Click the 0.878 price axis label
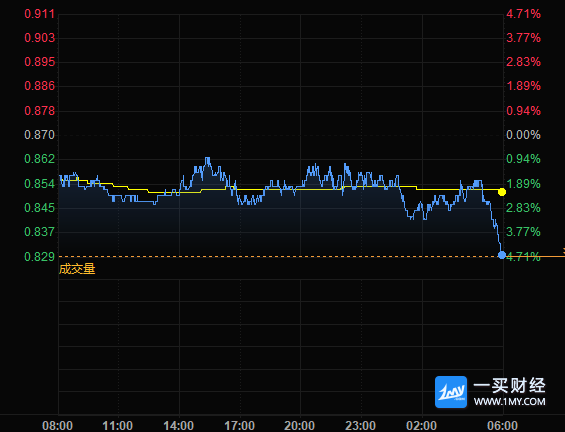The width and height of the screenshot is (565, 432). pyautogui.click(x=39, y=111)
